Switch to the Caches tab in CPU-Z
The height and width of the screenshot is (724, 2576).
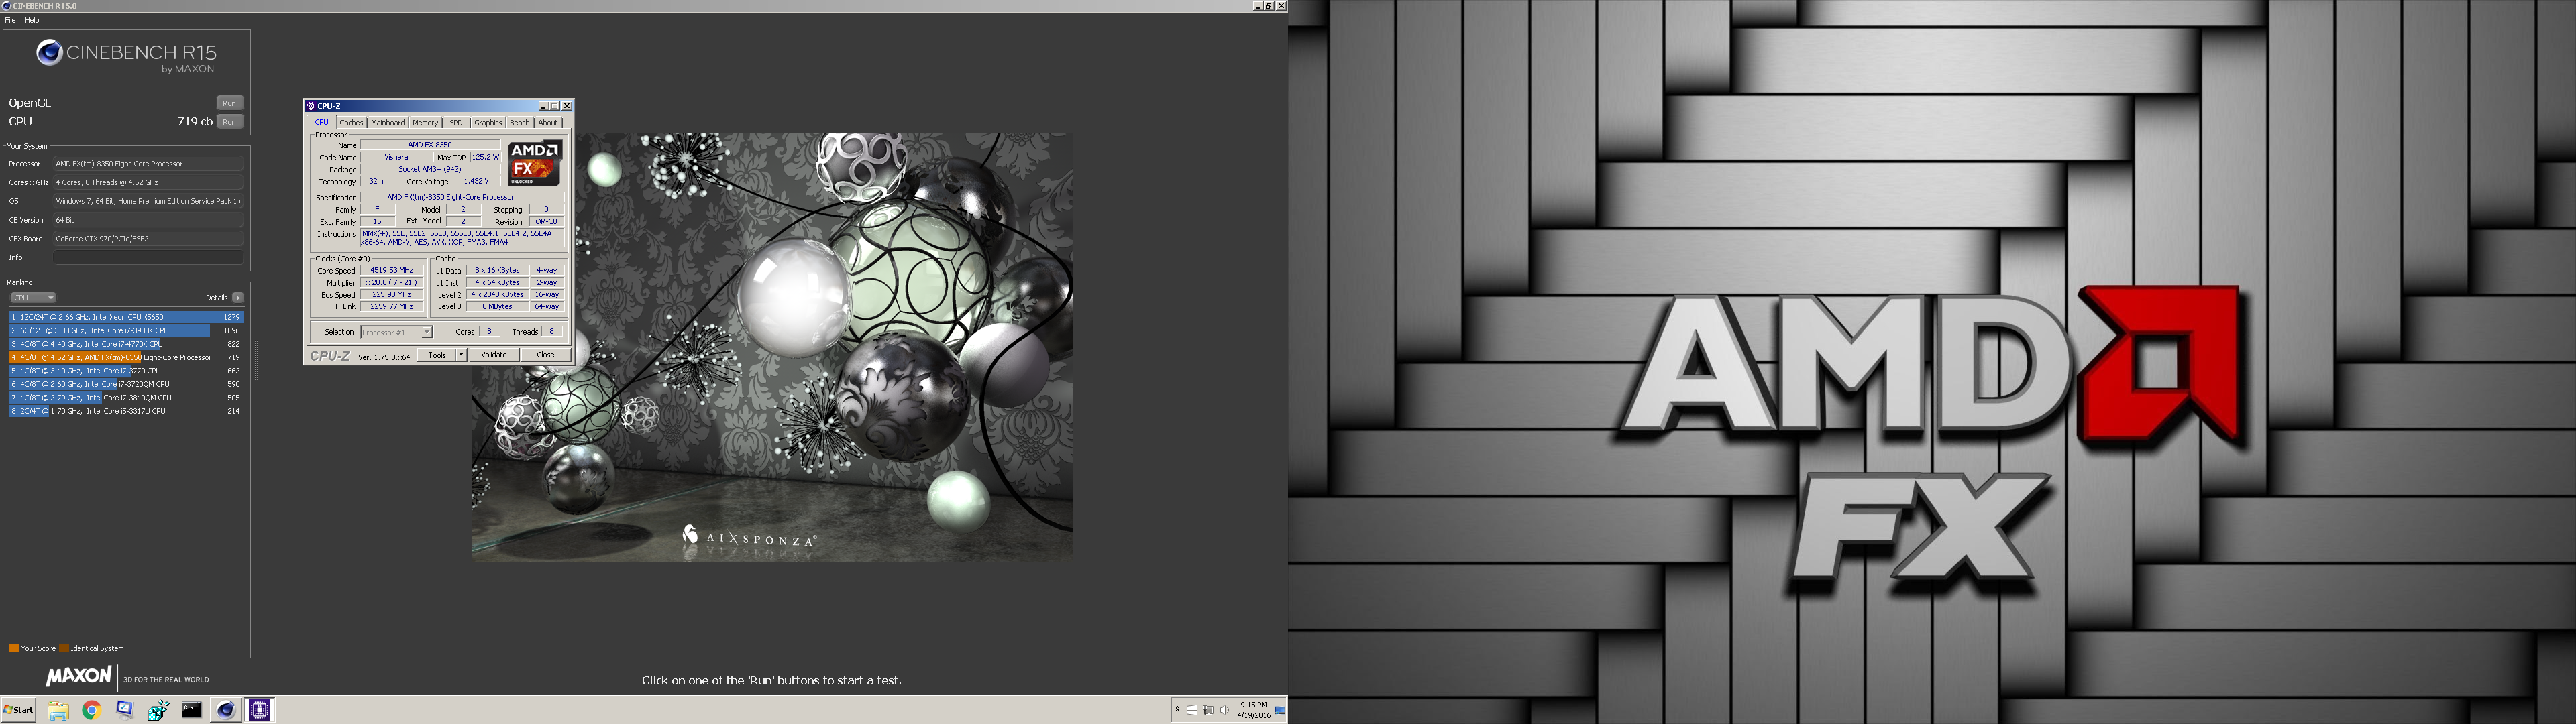pyautogui.click(x=351, y=123)
